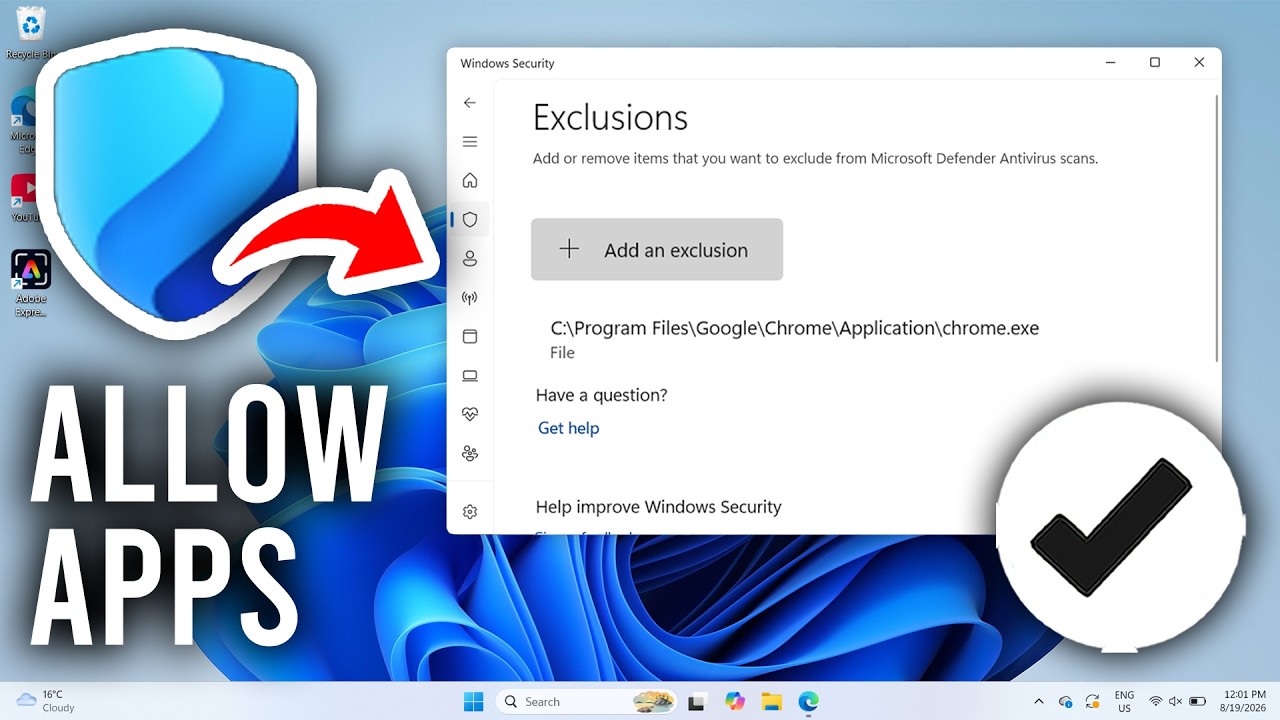1280x720 pixels.
Task: Open Family options in the sidebar
Action: coord(470,453)
